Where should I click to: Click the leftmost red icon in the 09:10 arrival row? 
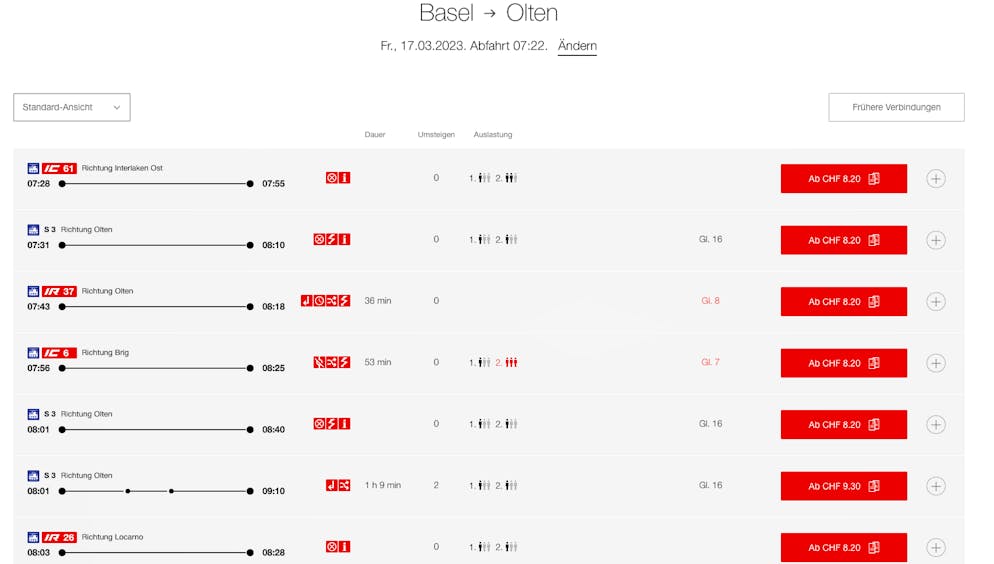click(332, 486)
